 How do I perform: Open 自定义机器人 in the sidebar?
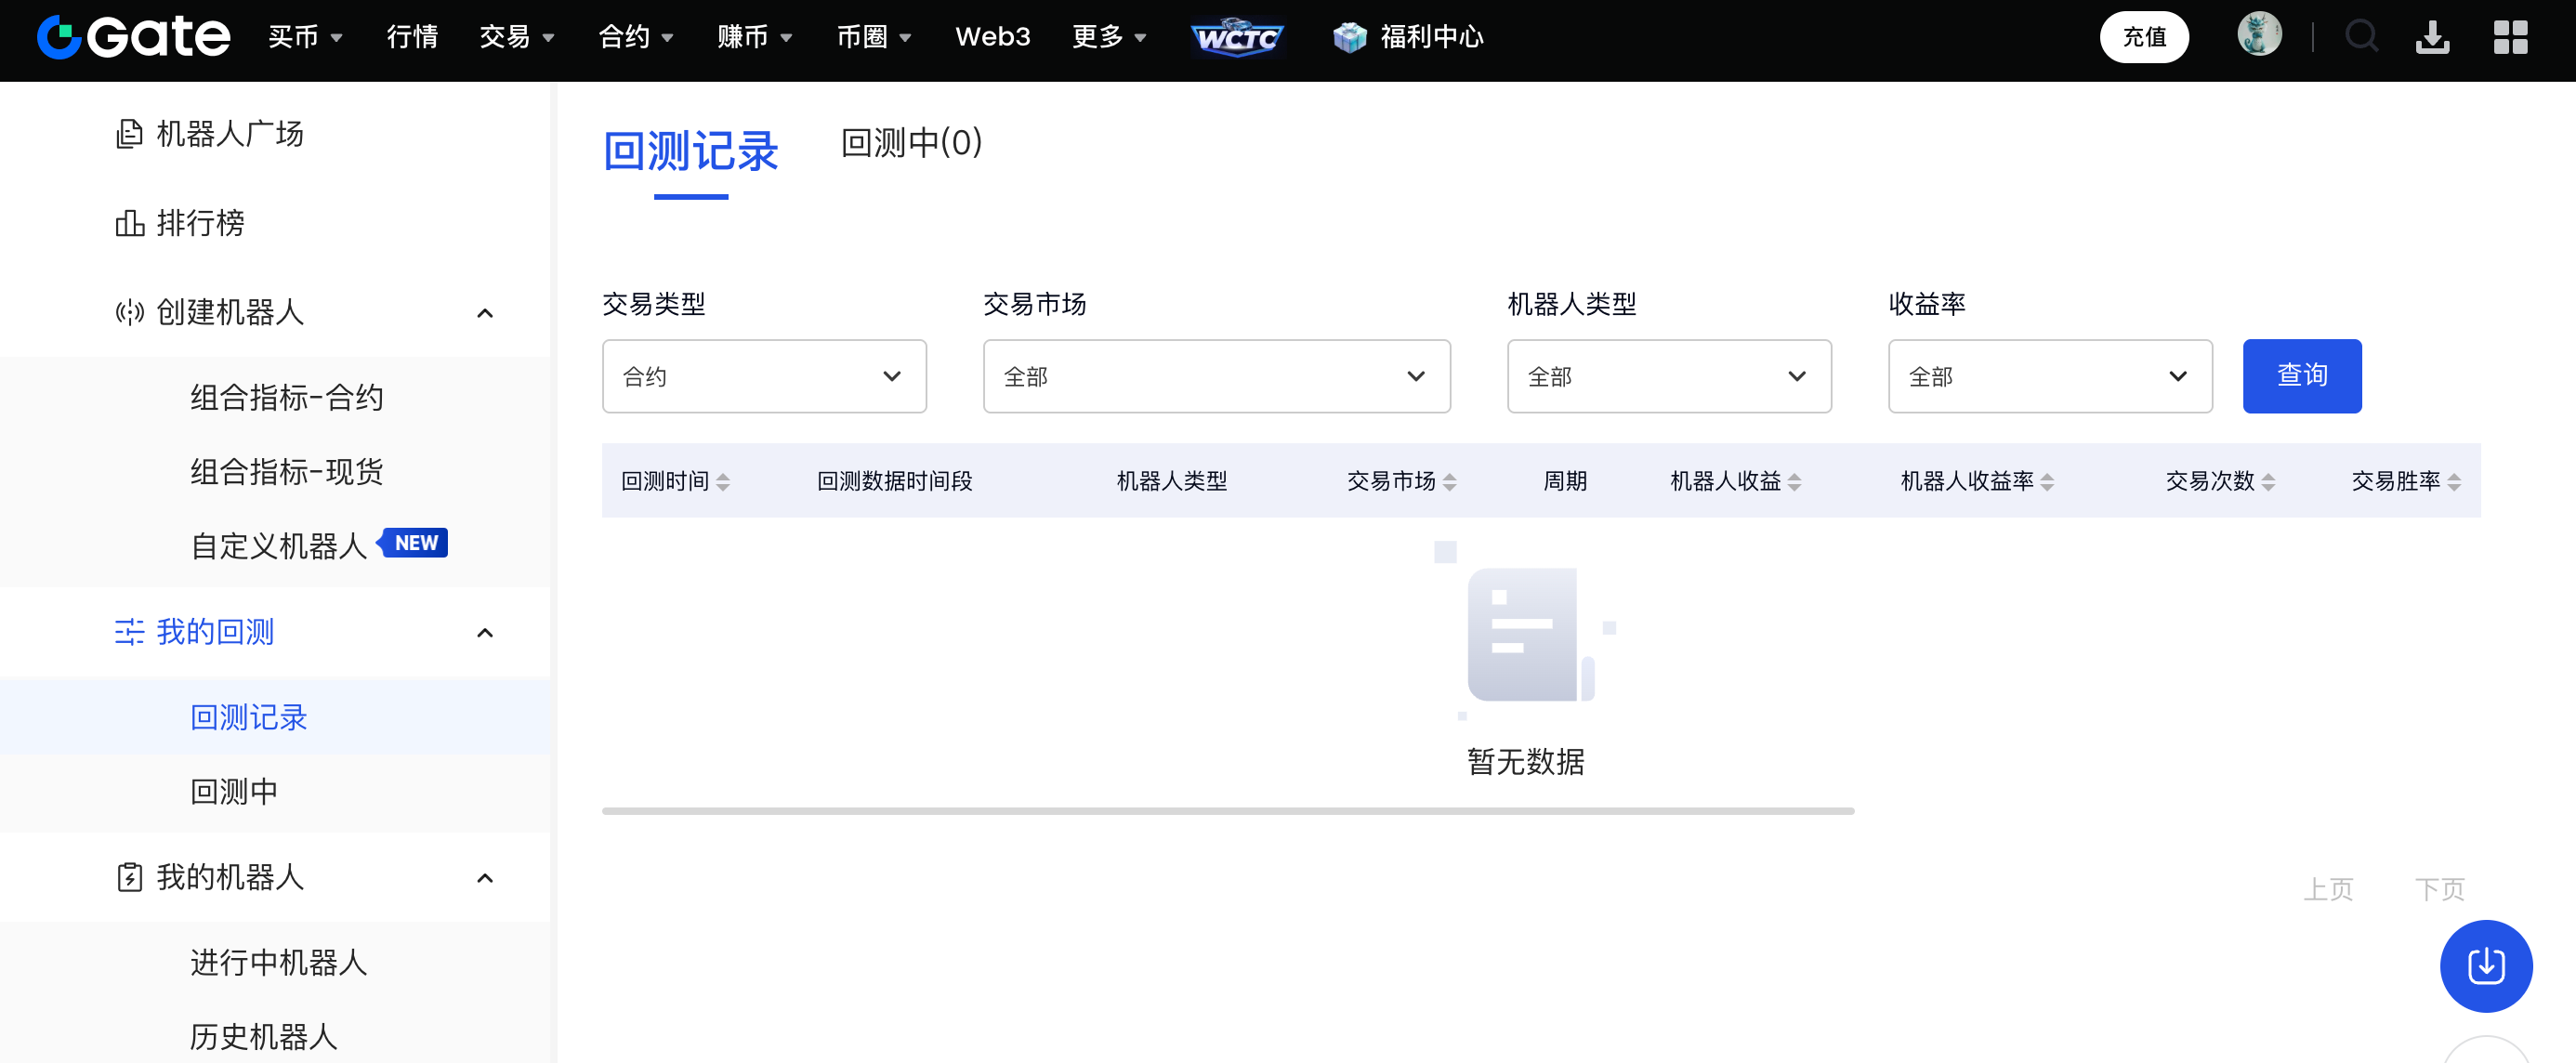[x=279, y=546]
